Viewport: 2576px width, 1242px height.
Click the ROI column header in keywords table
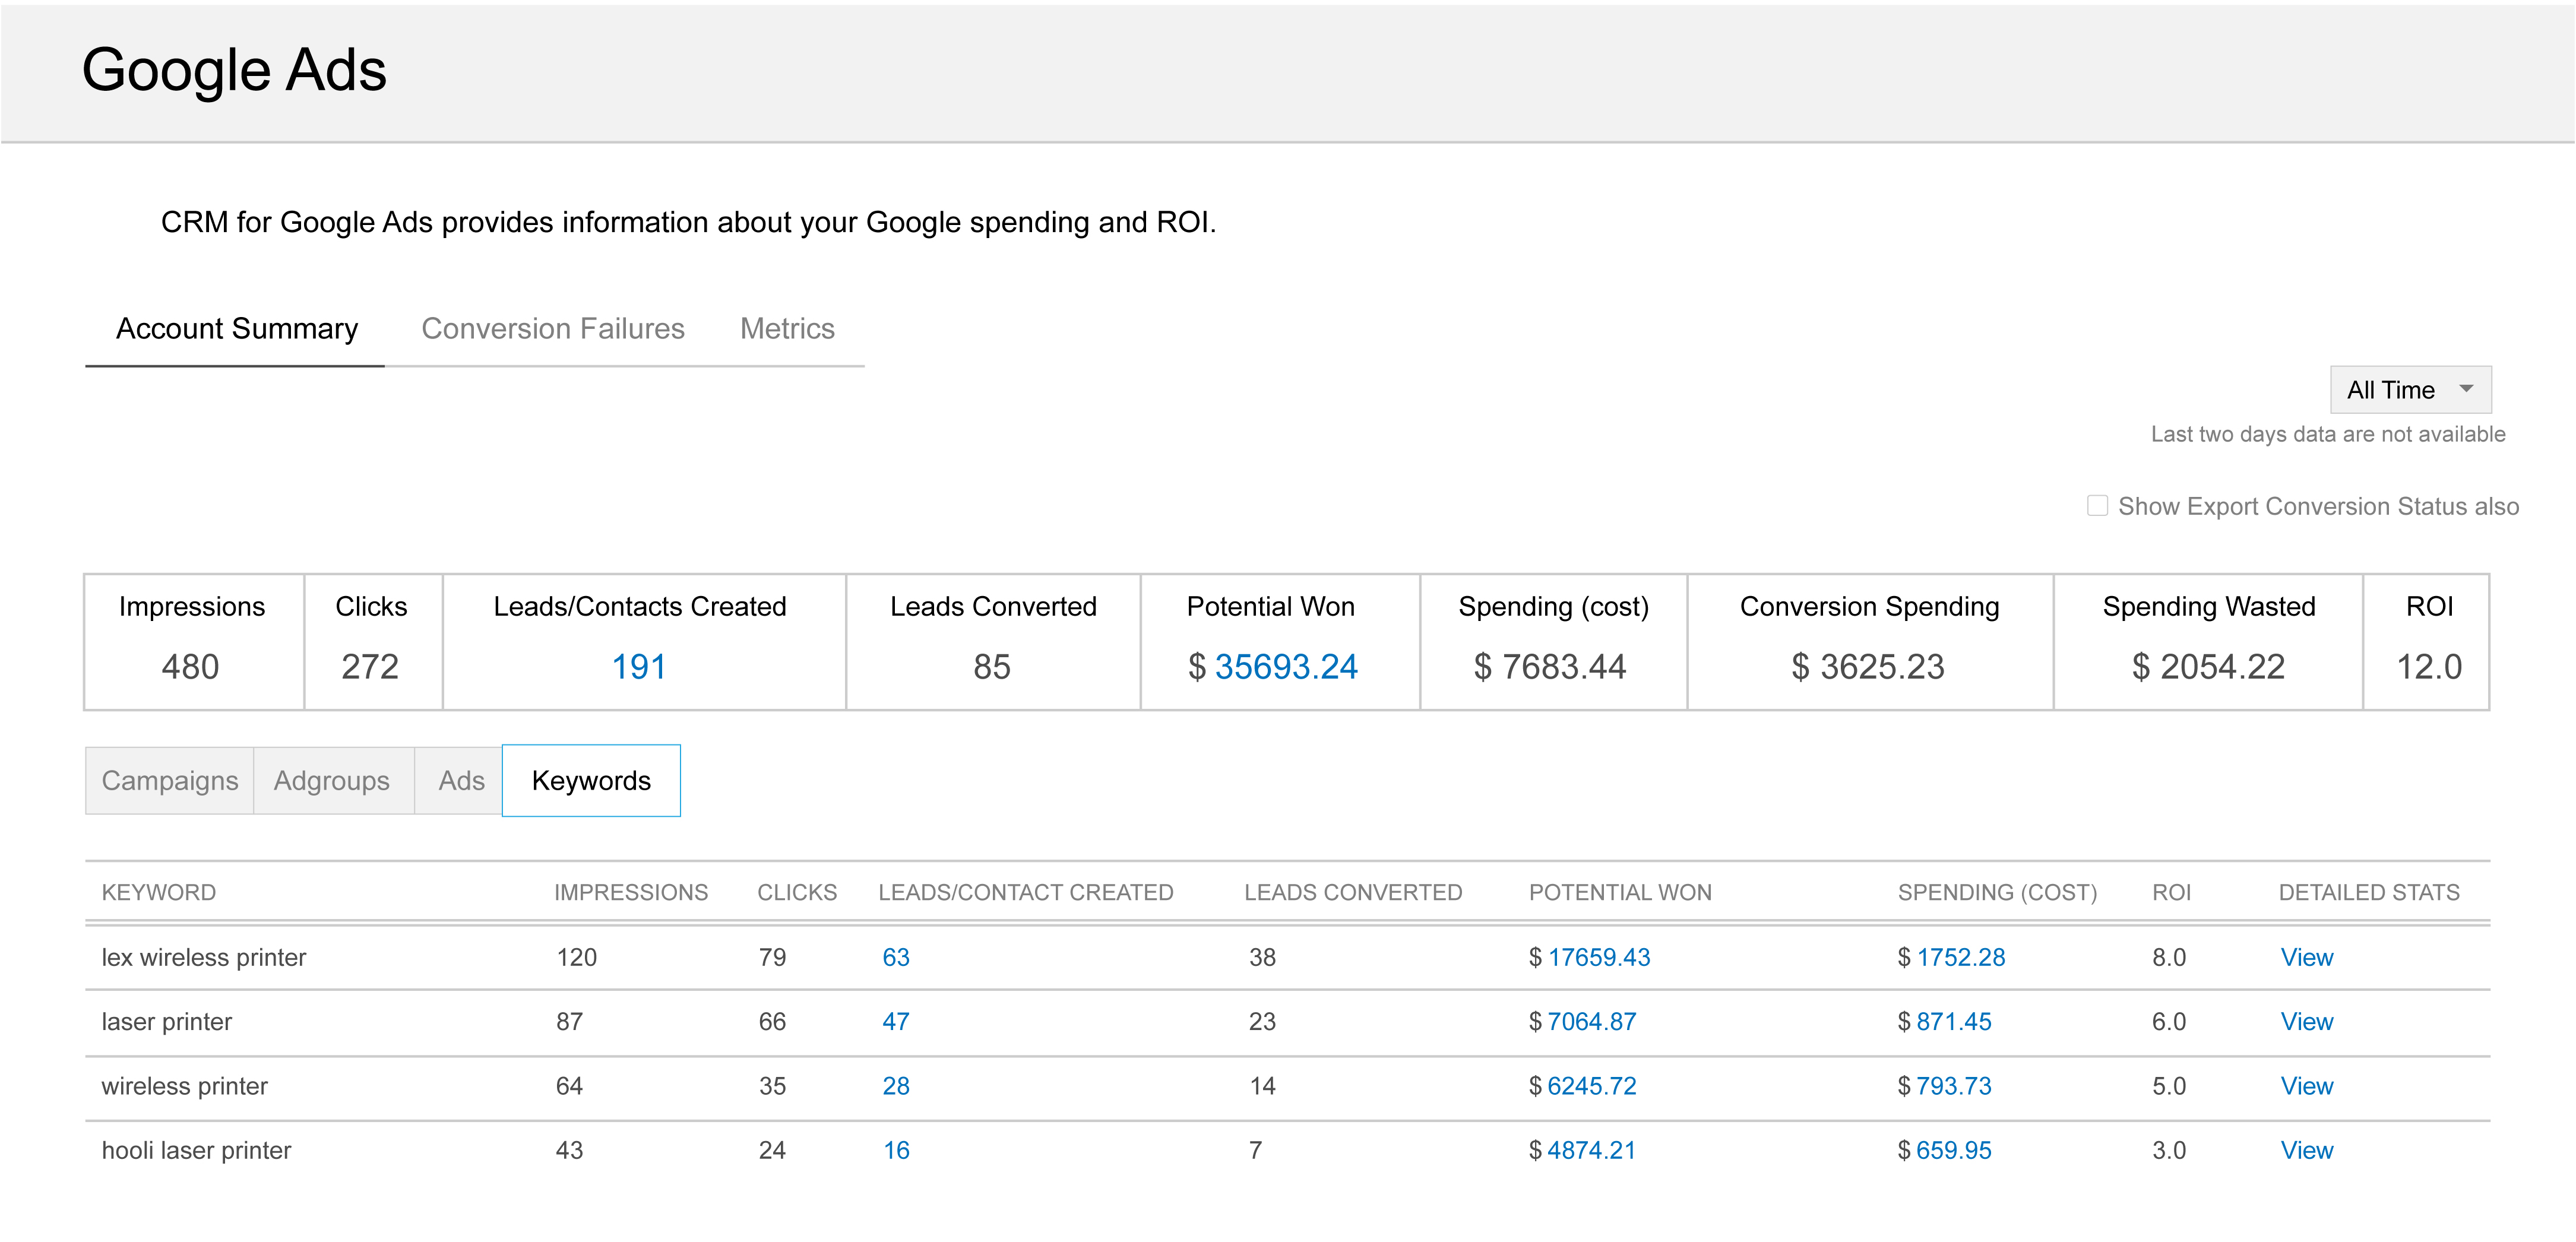click(x=2171, y=893)
